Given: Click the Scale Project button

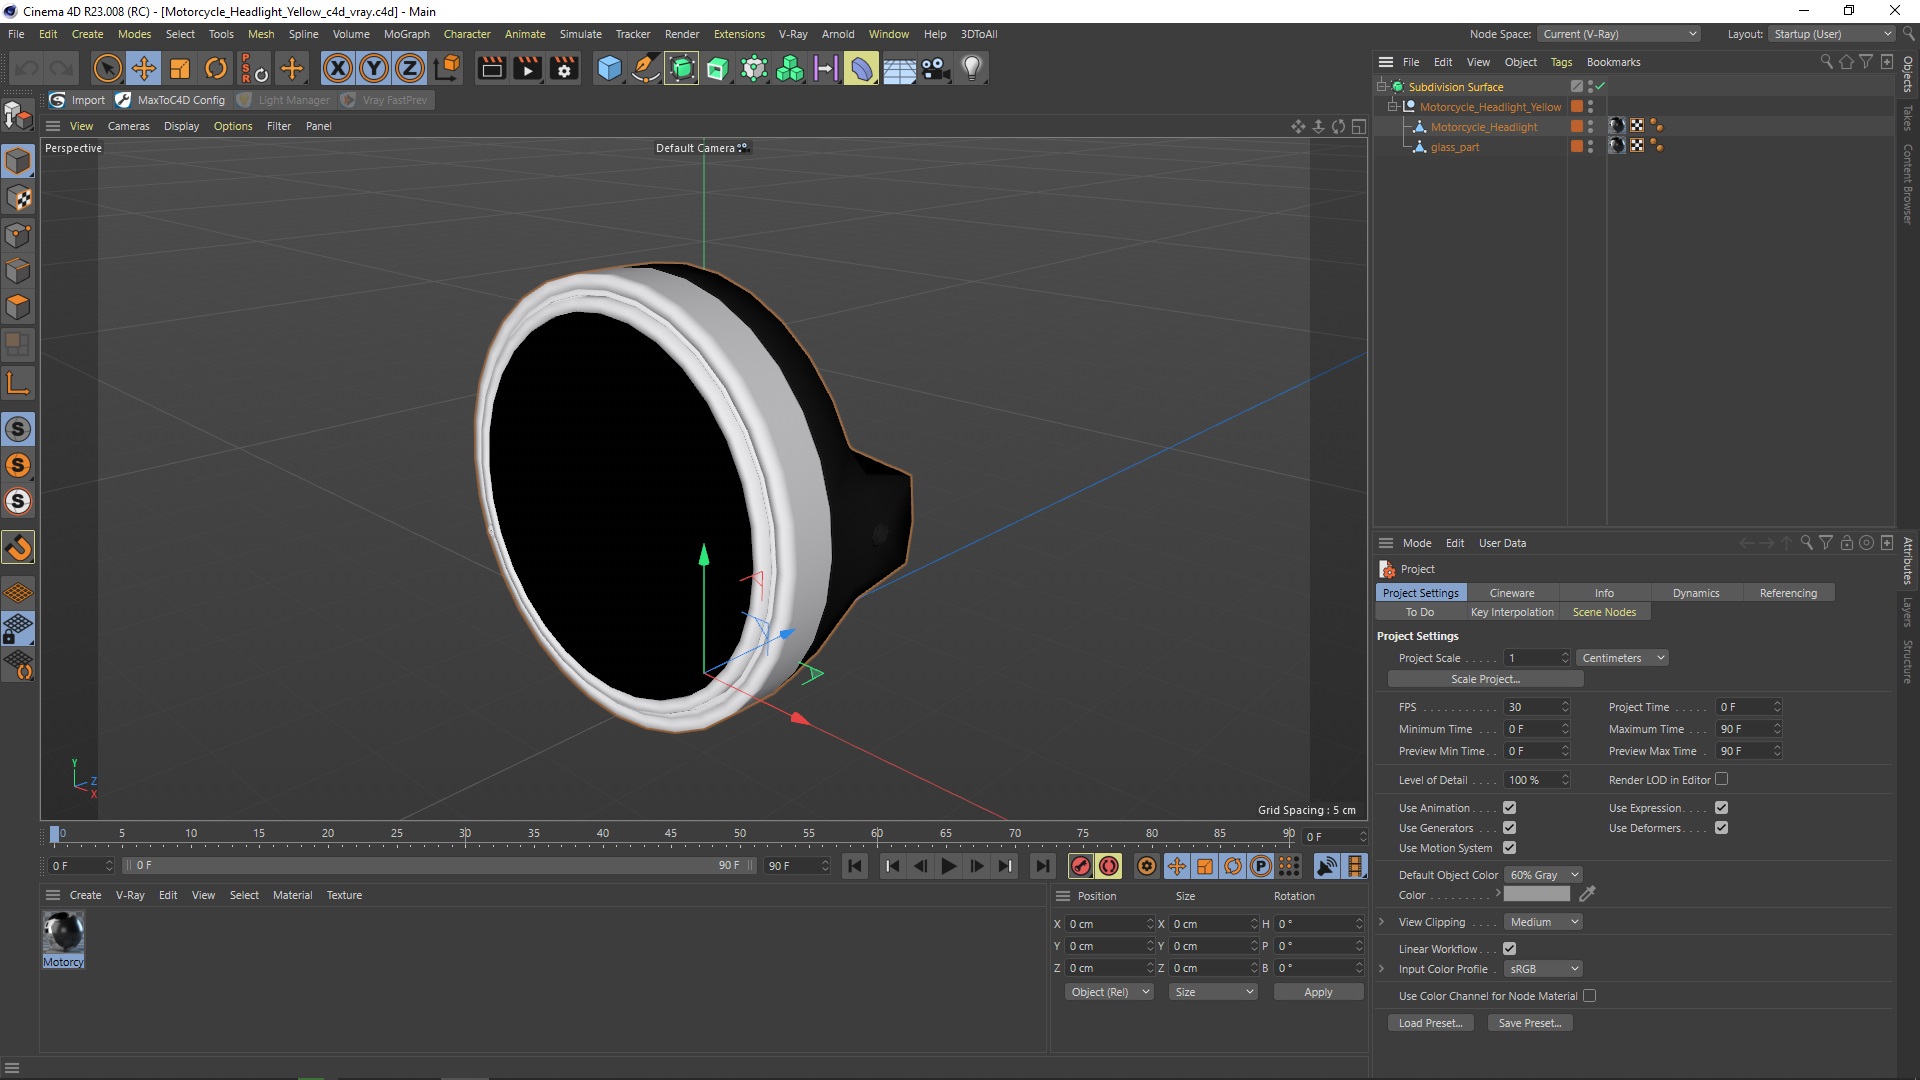Looking at the screenshot, I should click(1485, 679).
